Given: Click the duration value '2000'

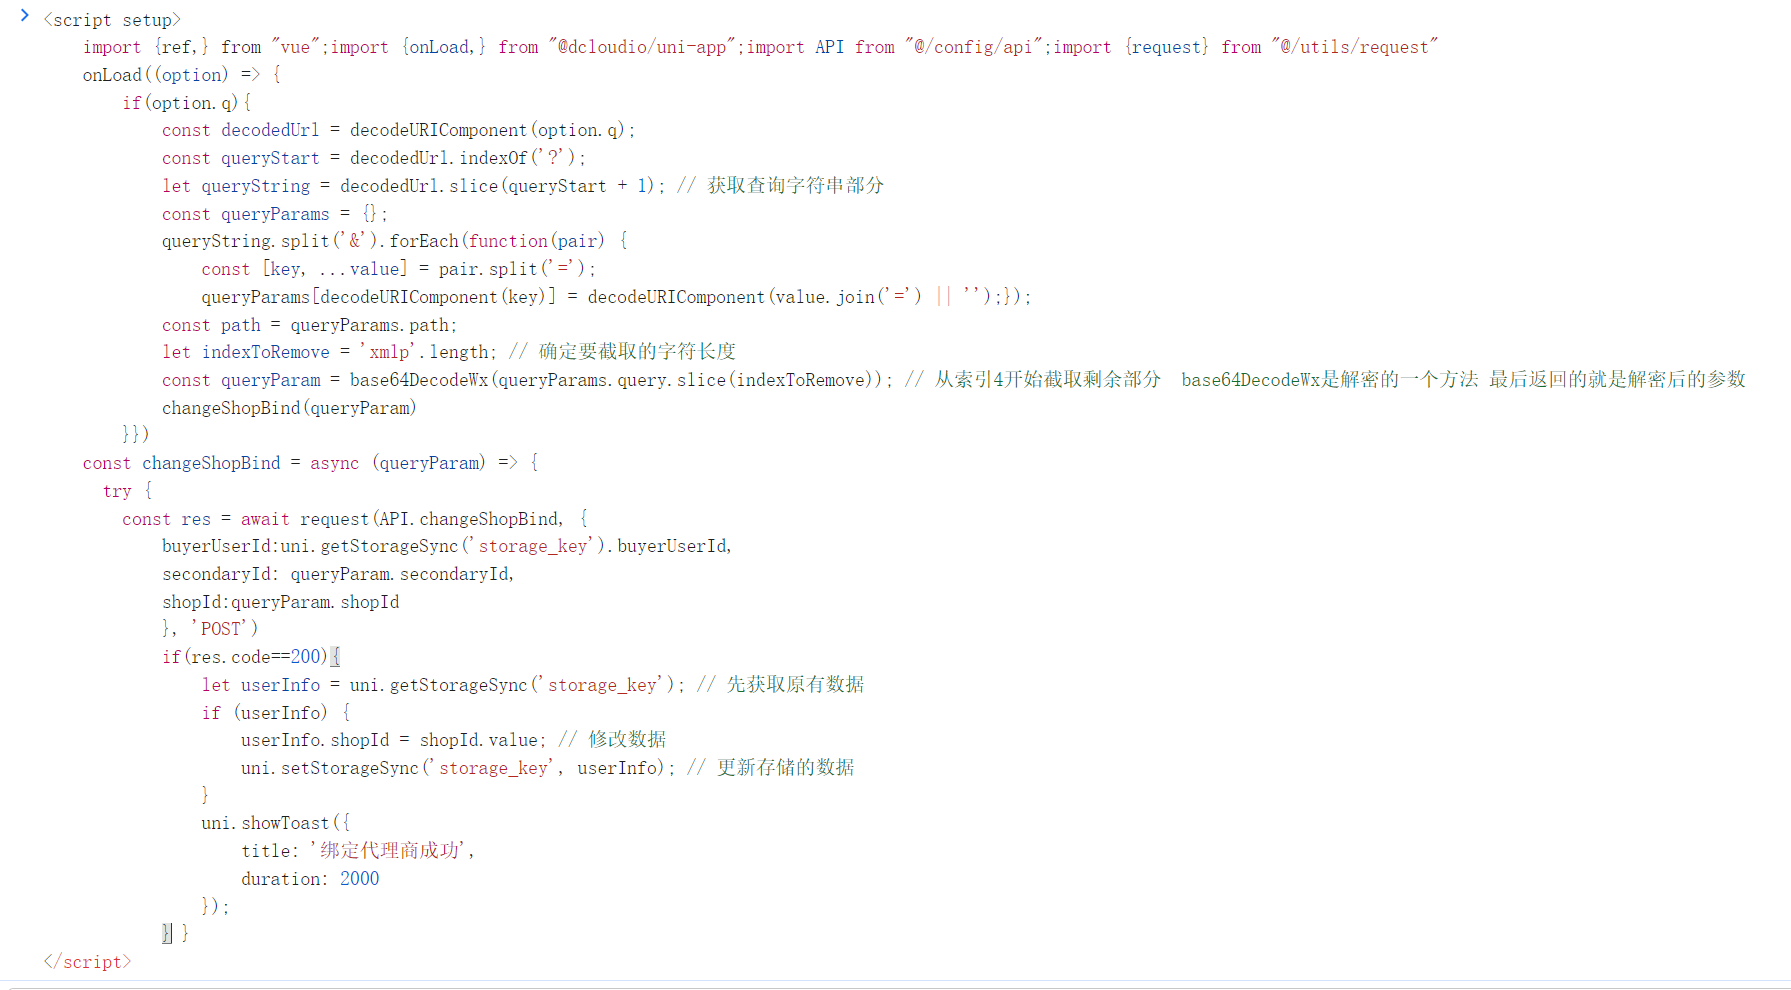Looking at the screenshot, I should point(360,879).
